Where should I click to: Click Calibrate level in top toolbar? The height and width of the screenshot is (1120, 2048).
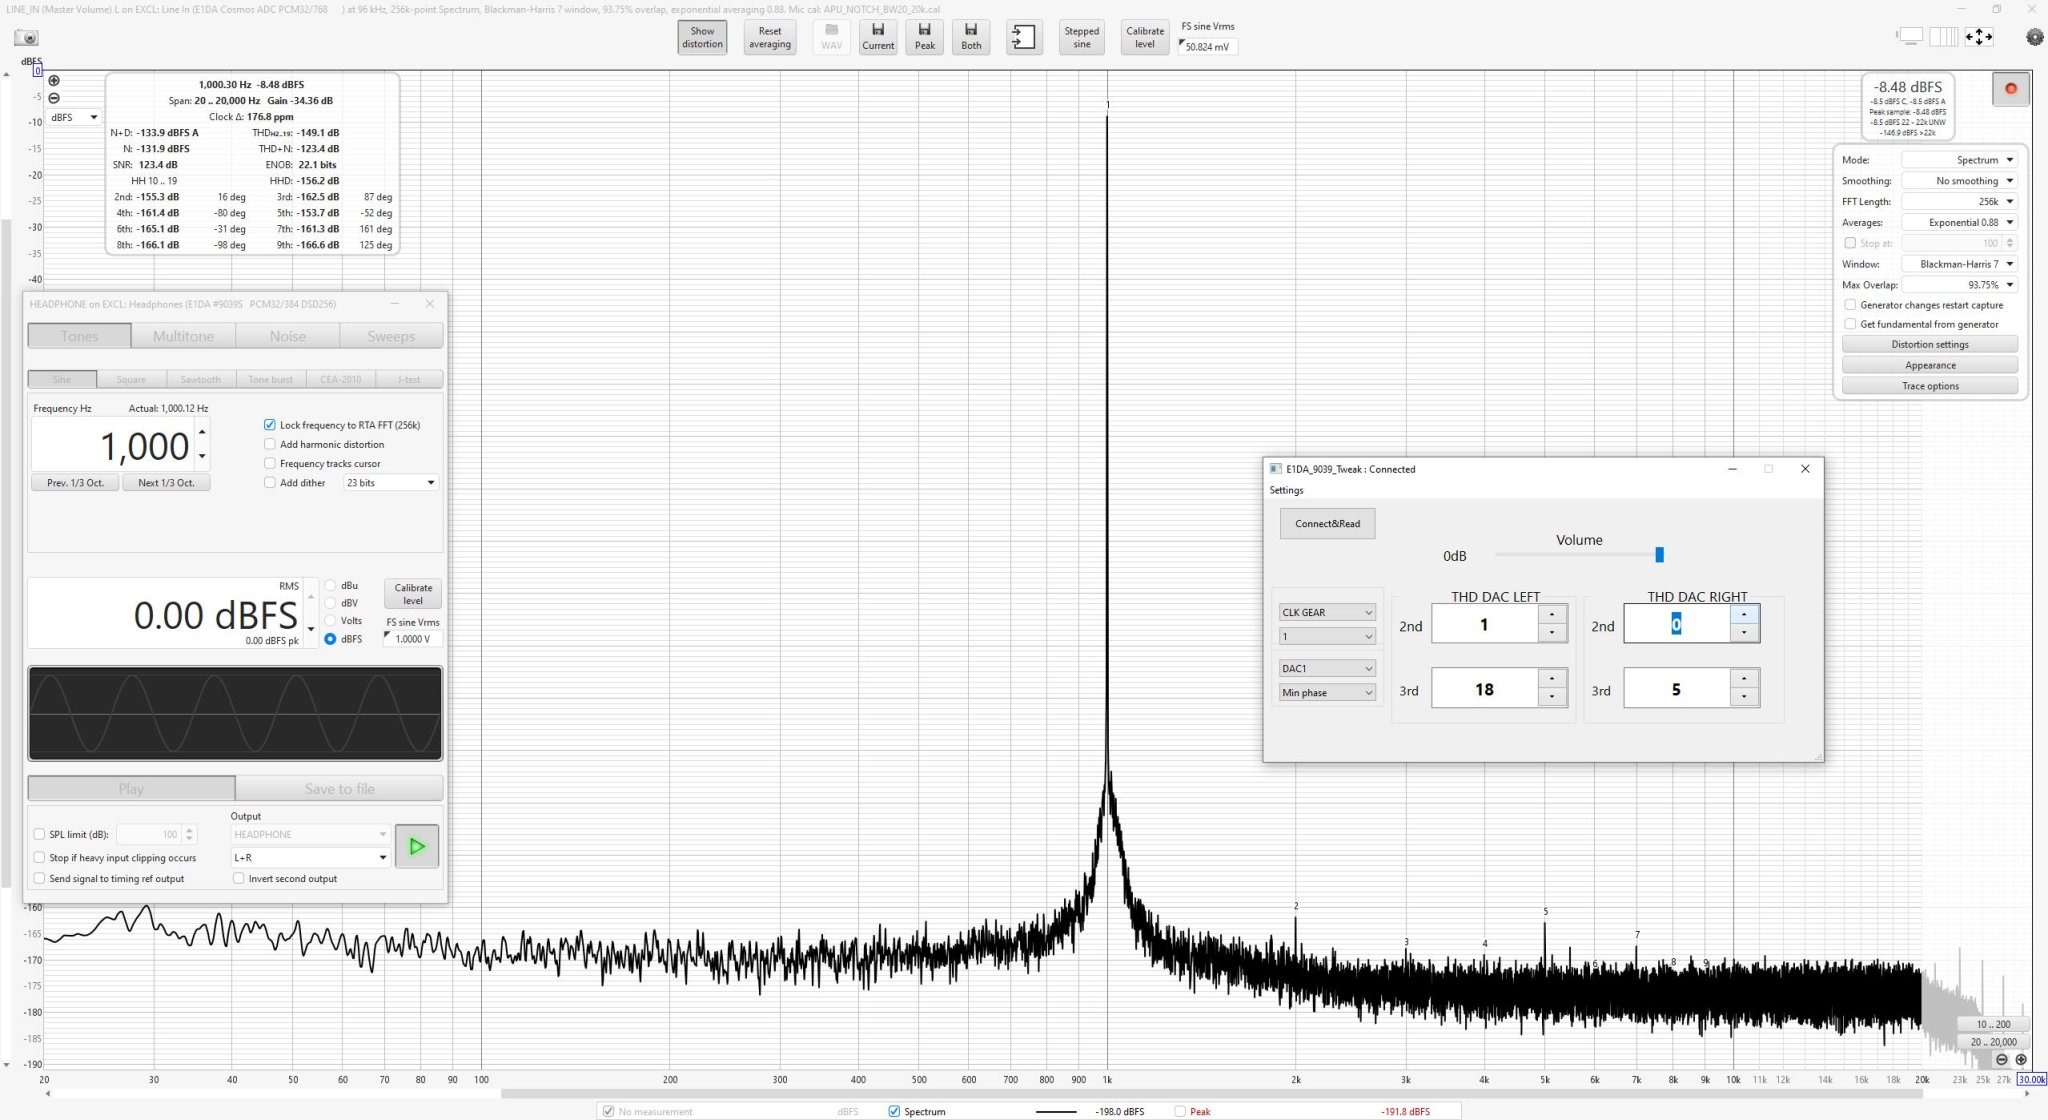(1145, 38)
